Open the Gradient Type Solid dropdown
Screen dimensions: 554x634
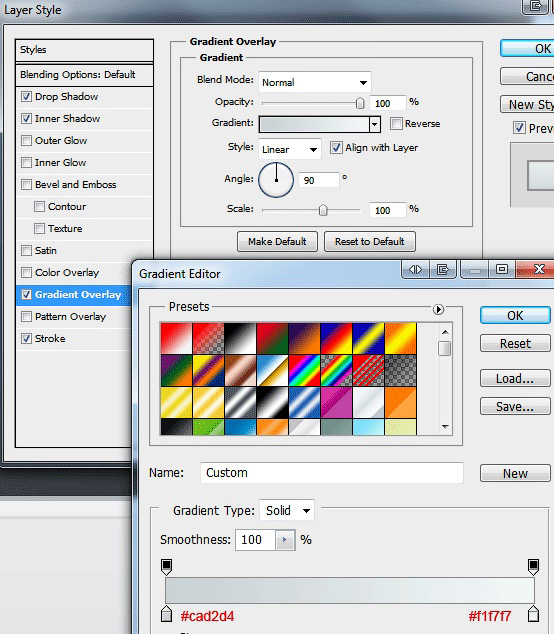[287, 511]
